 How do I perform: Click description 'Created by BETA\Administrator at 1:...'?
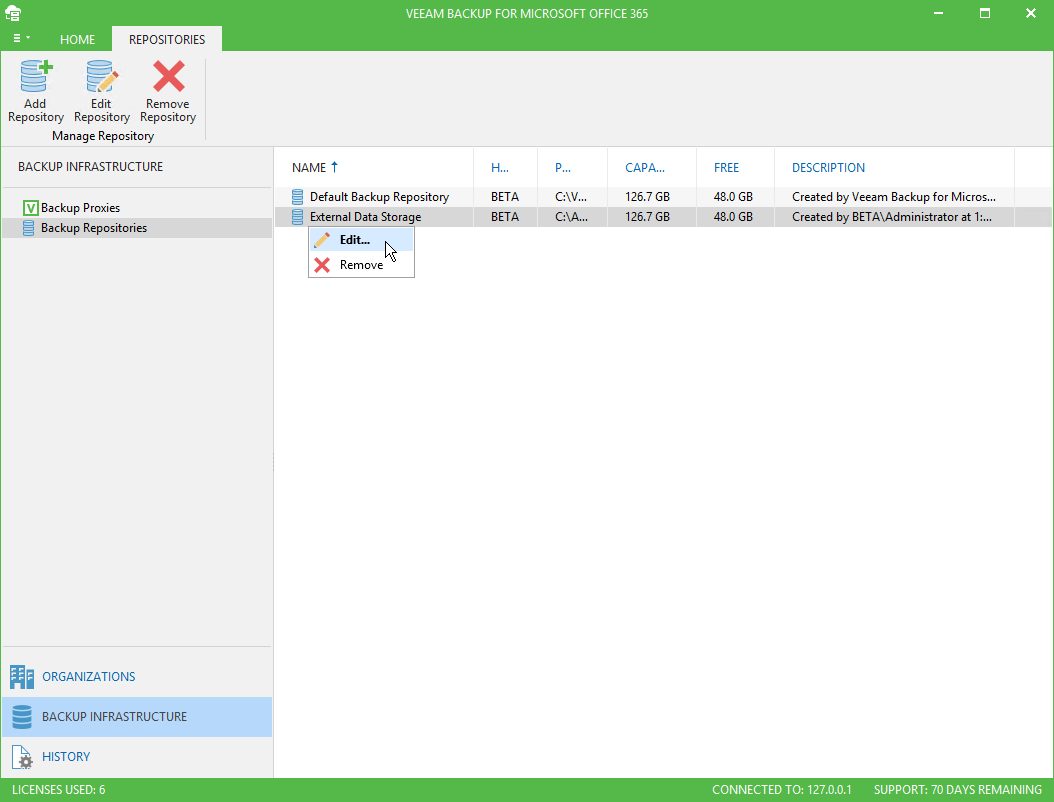891,217
